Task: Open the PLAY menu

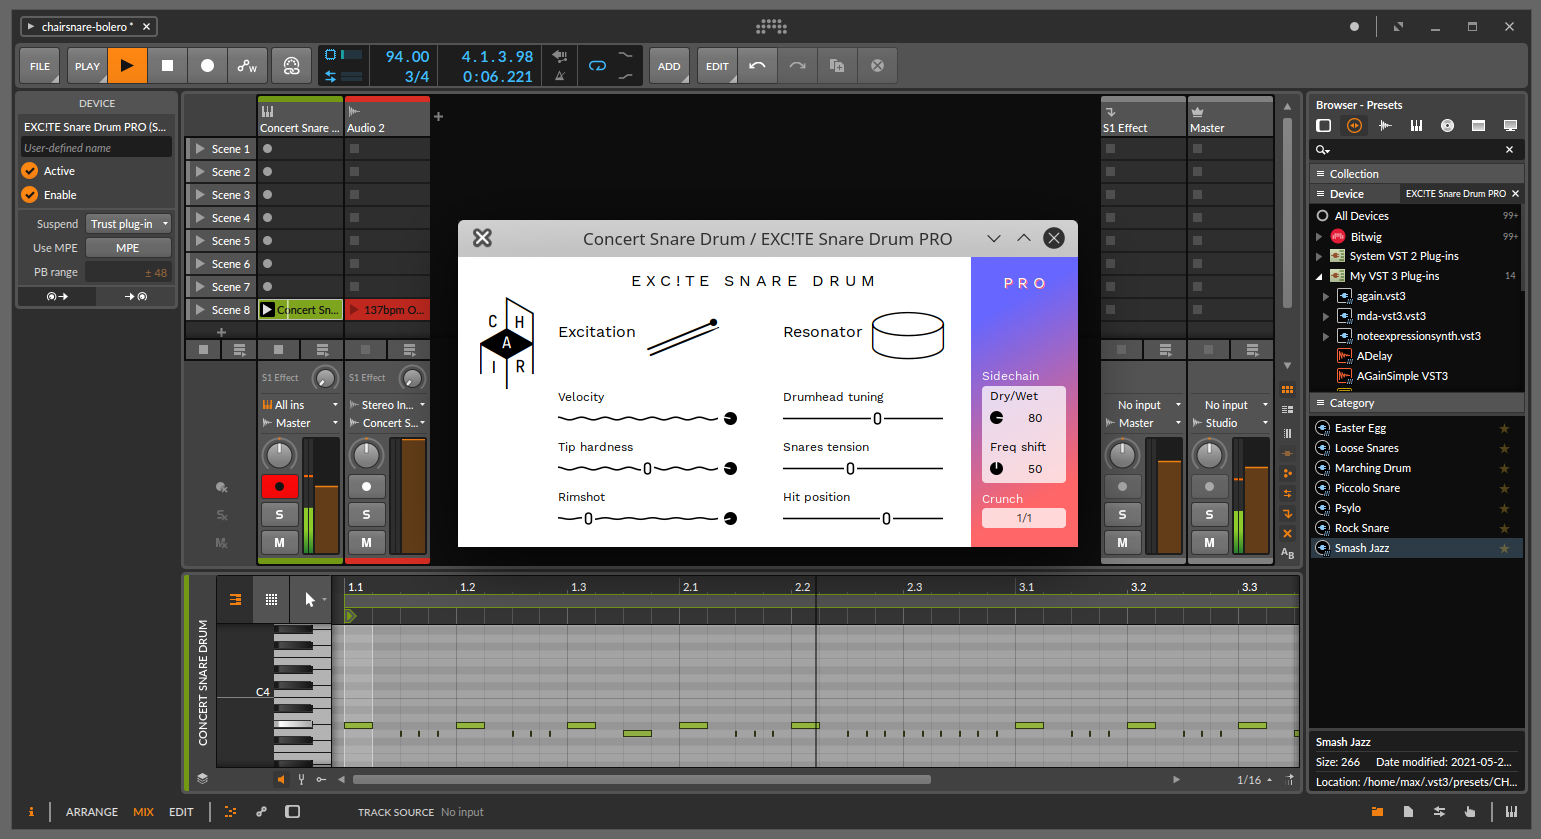Action: [87, 66]
